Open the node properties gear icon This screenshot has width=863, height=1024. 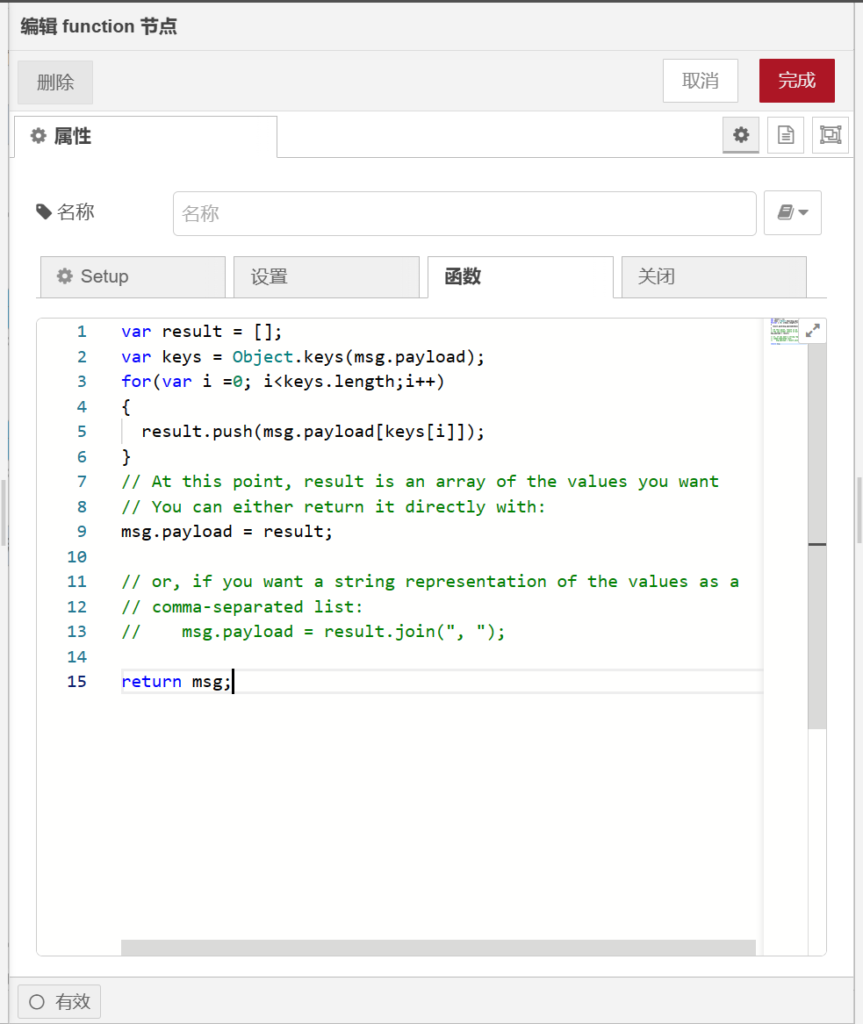[740, 135]
